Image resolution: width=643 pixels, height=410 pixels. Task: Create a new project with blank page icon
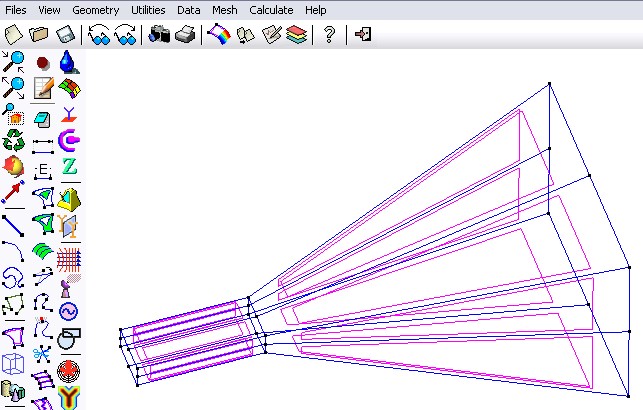[x=14, y=34]
